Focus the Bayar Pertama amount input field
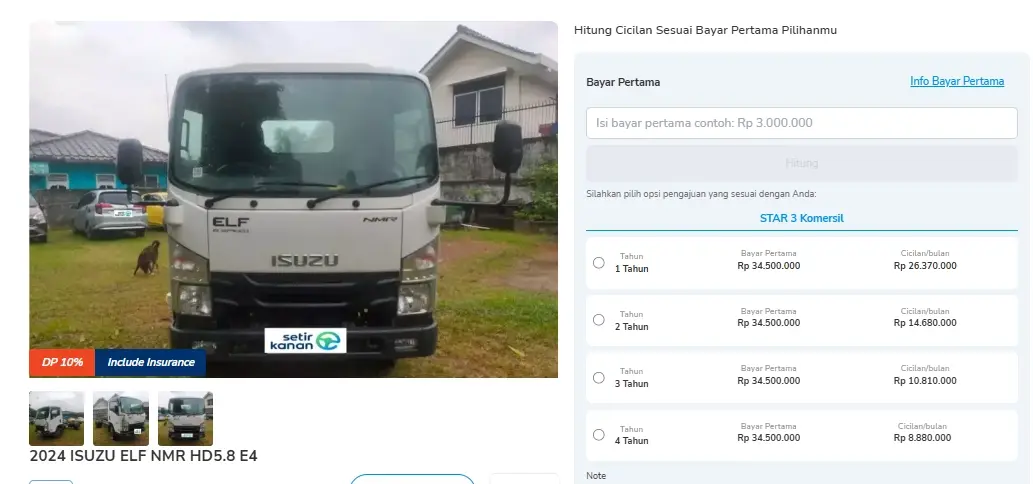The width and height of the screenshot is (1033, 484). (801, 123)
